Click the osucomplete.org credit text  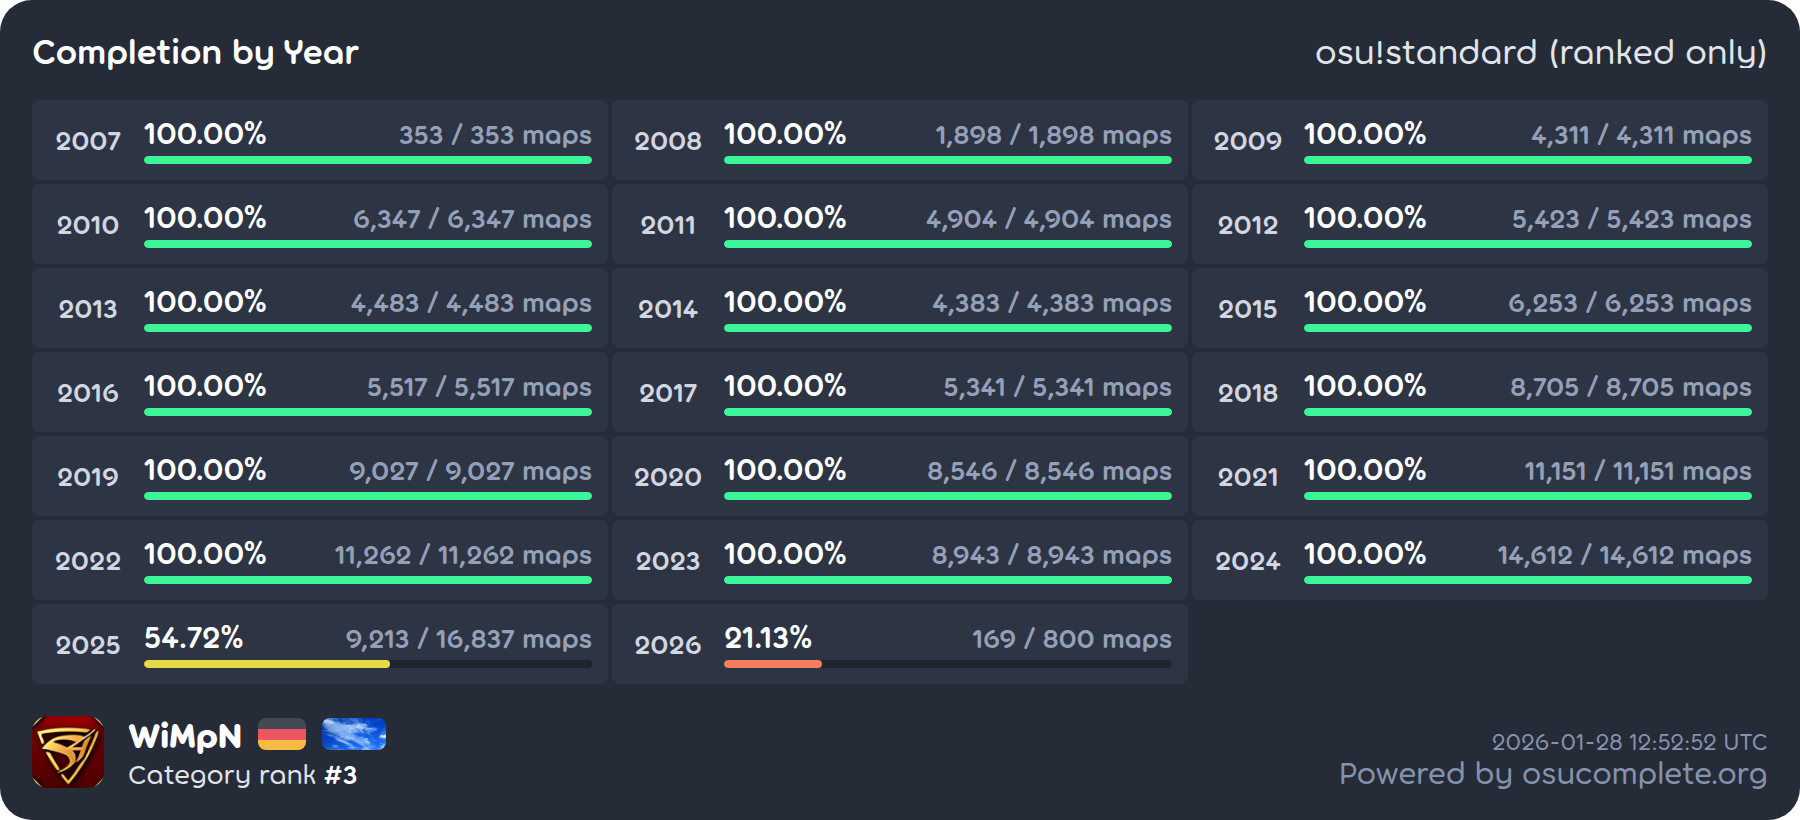pyautogui.click(x=1552, y=774)
